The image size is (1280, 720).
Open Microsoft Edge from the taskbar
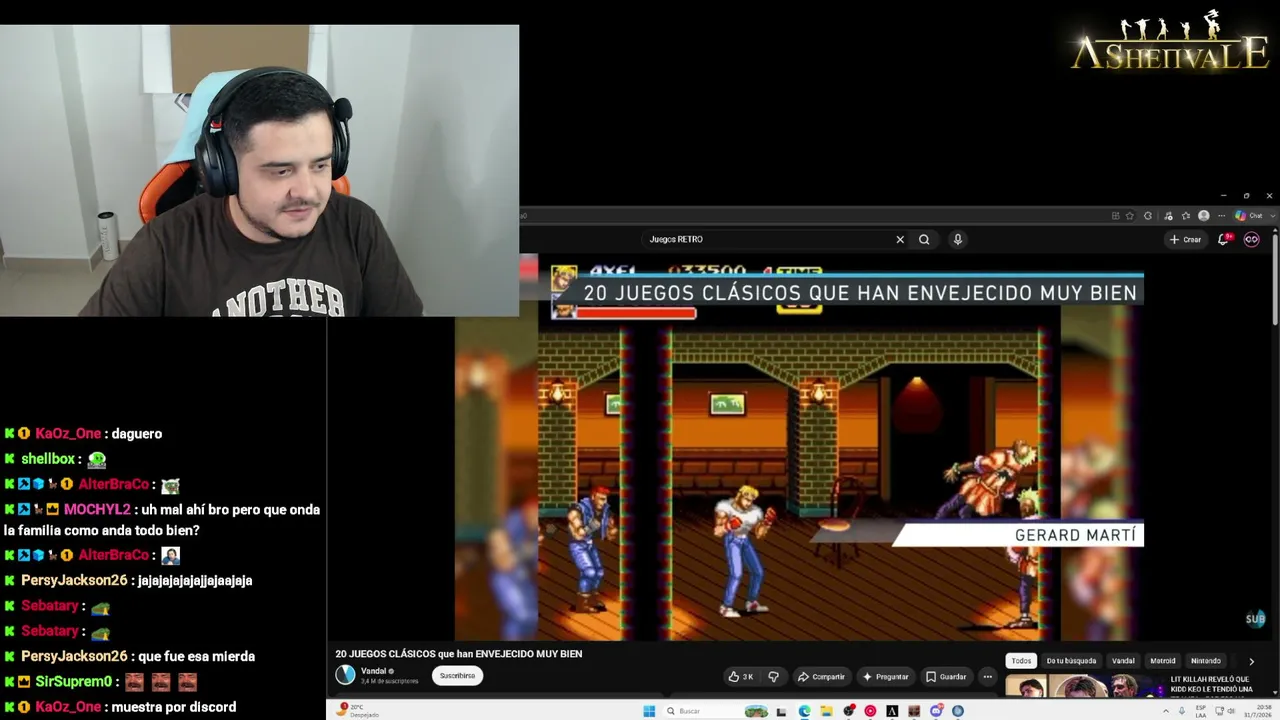point(804,711)
